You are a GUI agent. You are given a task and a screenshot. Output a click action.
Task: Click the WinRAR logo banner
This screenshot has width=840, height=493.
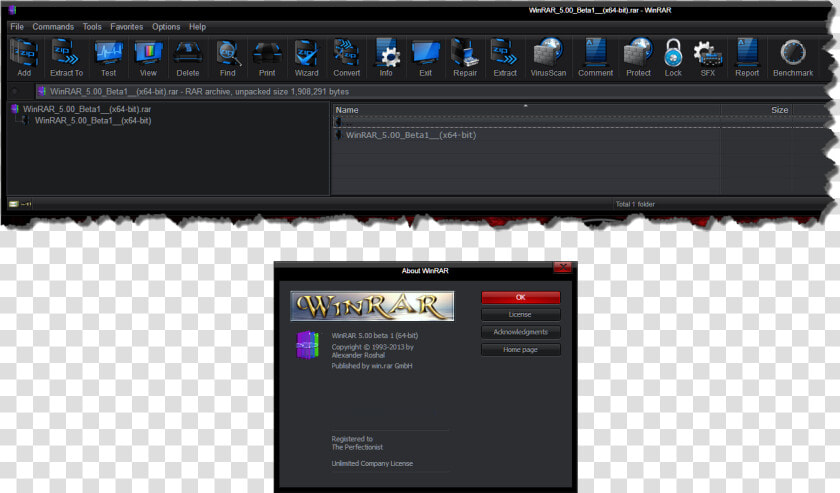pos(372,306)
